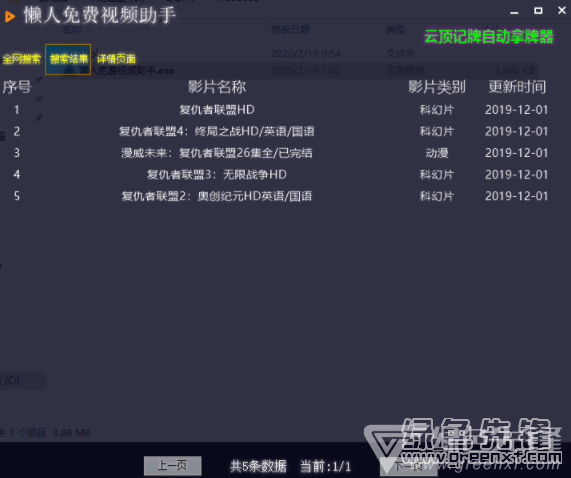Click the 更新时间 column header
This screenshot has height=478, width=571.
pos(517,87)
